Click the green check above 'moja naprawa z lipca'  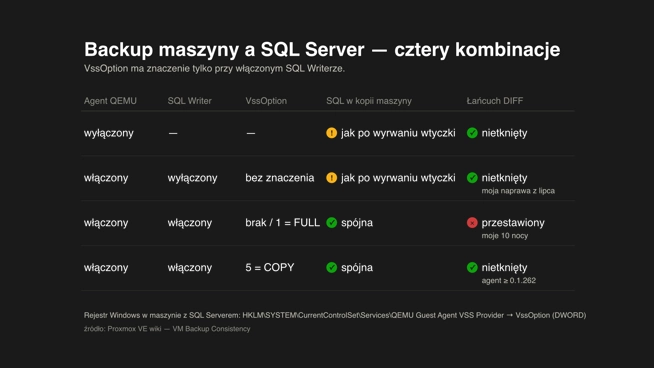pyautogui.click(x=472, y=178)
